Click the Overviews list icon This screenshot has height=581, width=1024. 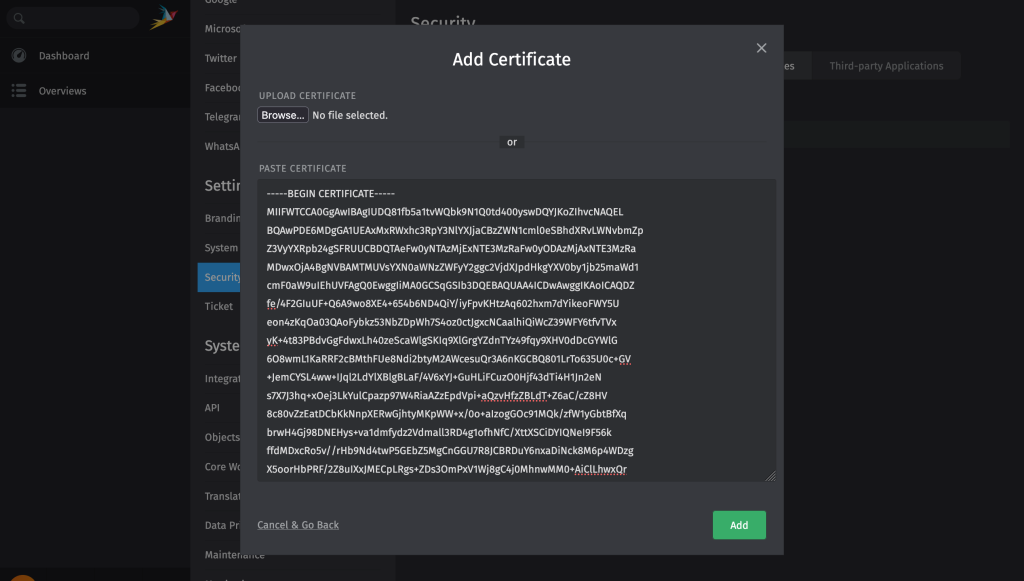pos(19,91)
